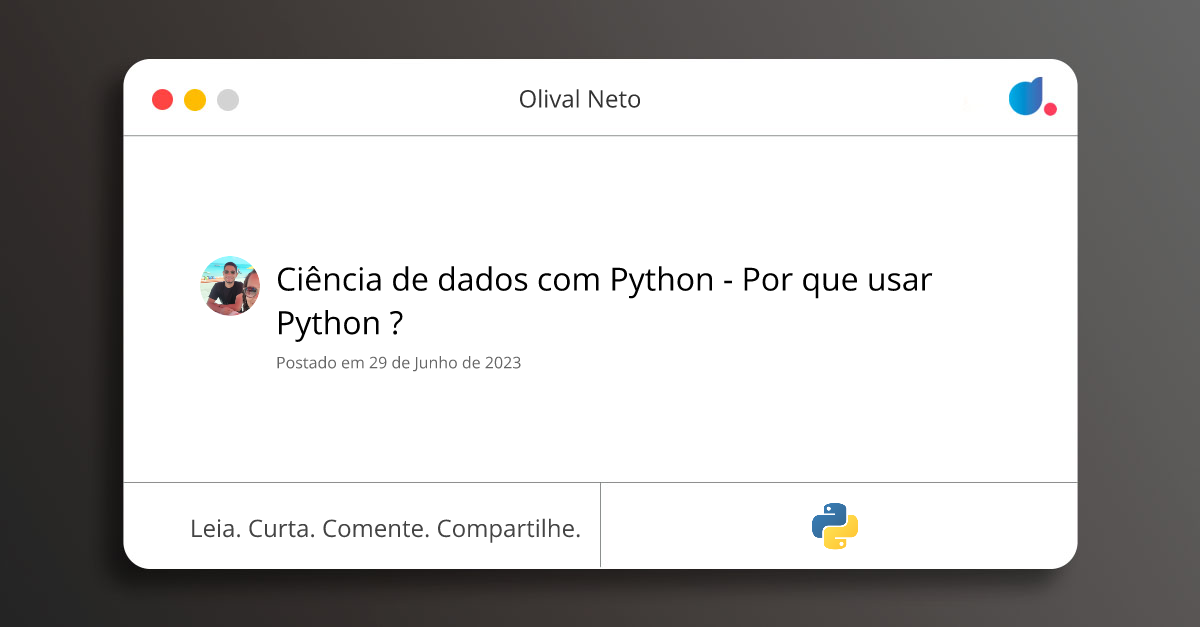Click the gray window dot

[x=228, y=100]
